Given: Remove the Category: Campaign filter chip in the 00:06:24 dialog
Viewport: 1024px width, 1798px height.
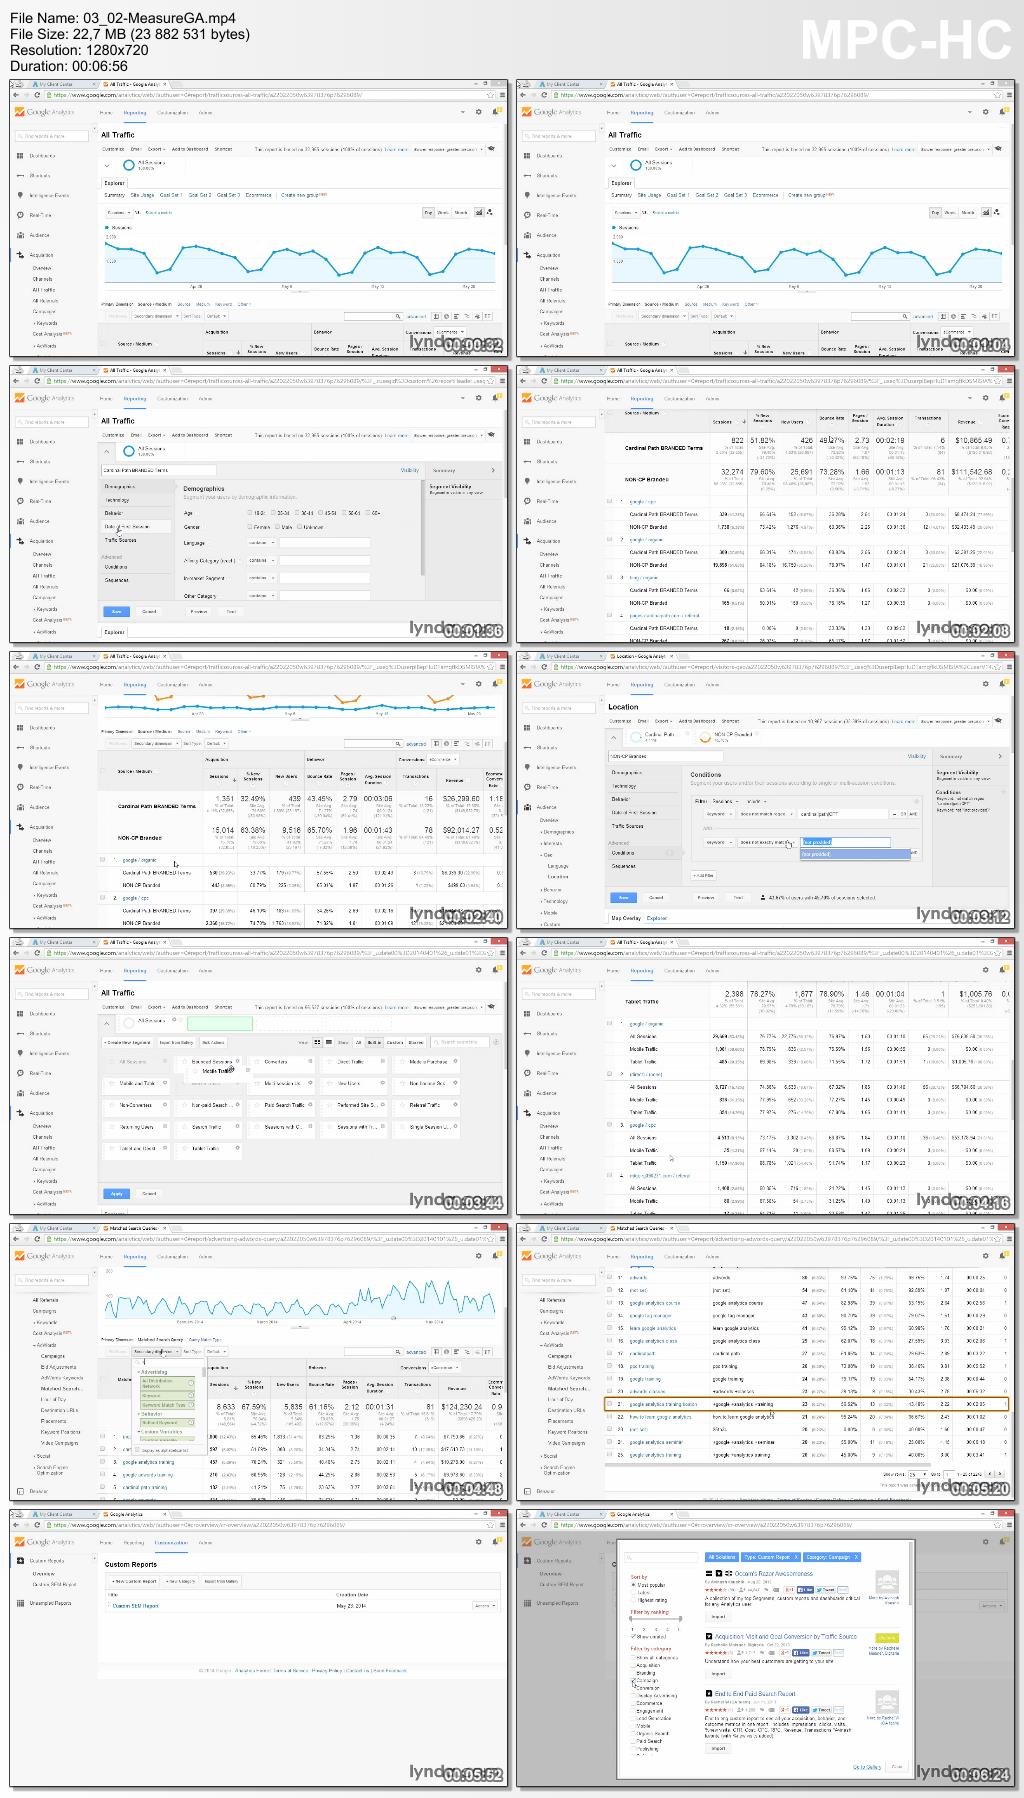Looking at the screenshot, I should 855,1557.
